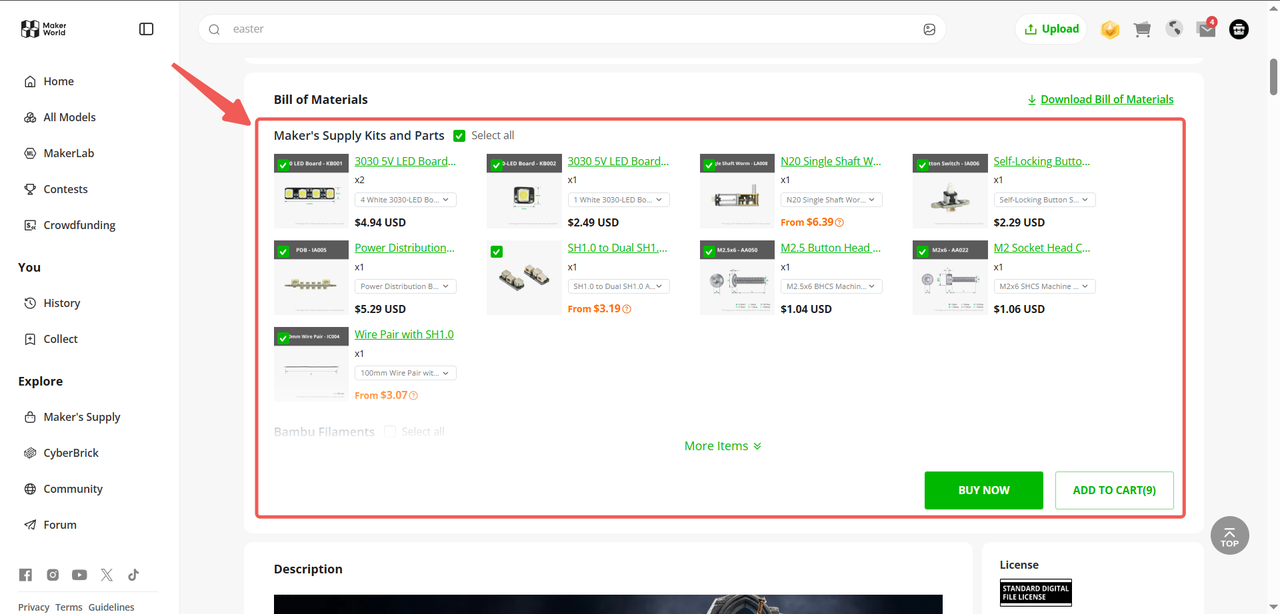Click the ADD TO CART(9) button
Viewport: 1280px width, 614px height.
click(x=1114, y=490)
